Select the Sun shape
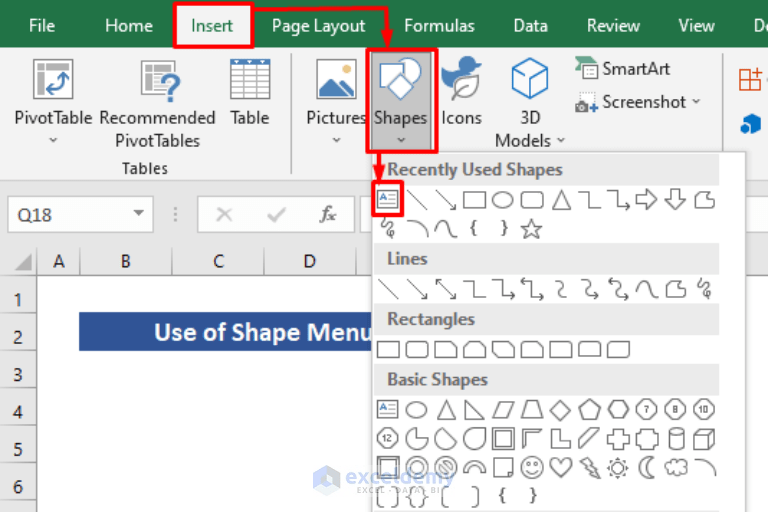768x512 pixels. tap(618, 468)
